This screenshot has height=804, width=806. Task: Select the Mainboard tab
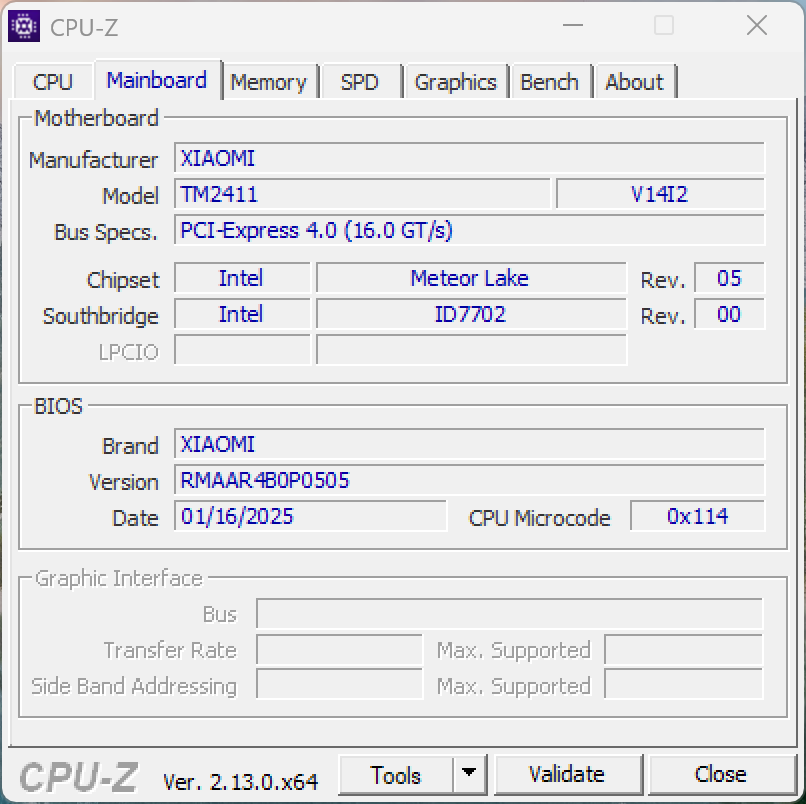[x=157, y=80]
